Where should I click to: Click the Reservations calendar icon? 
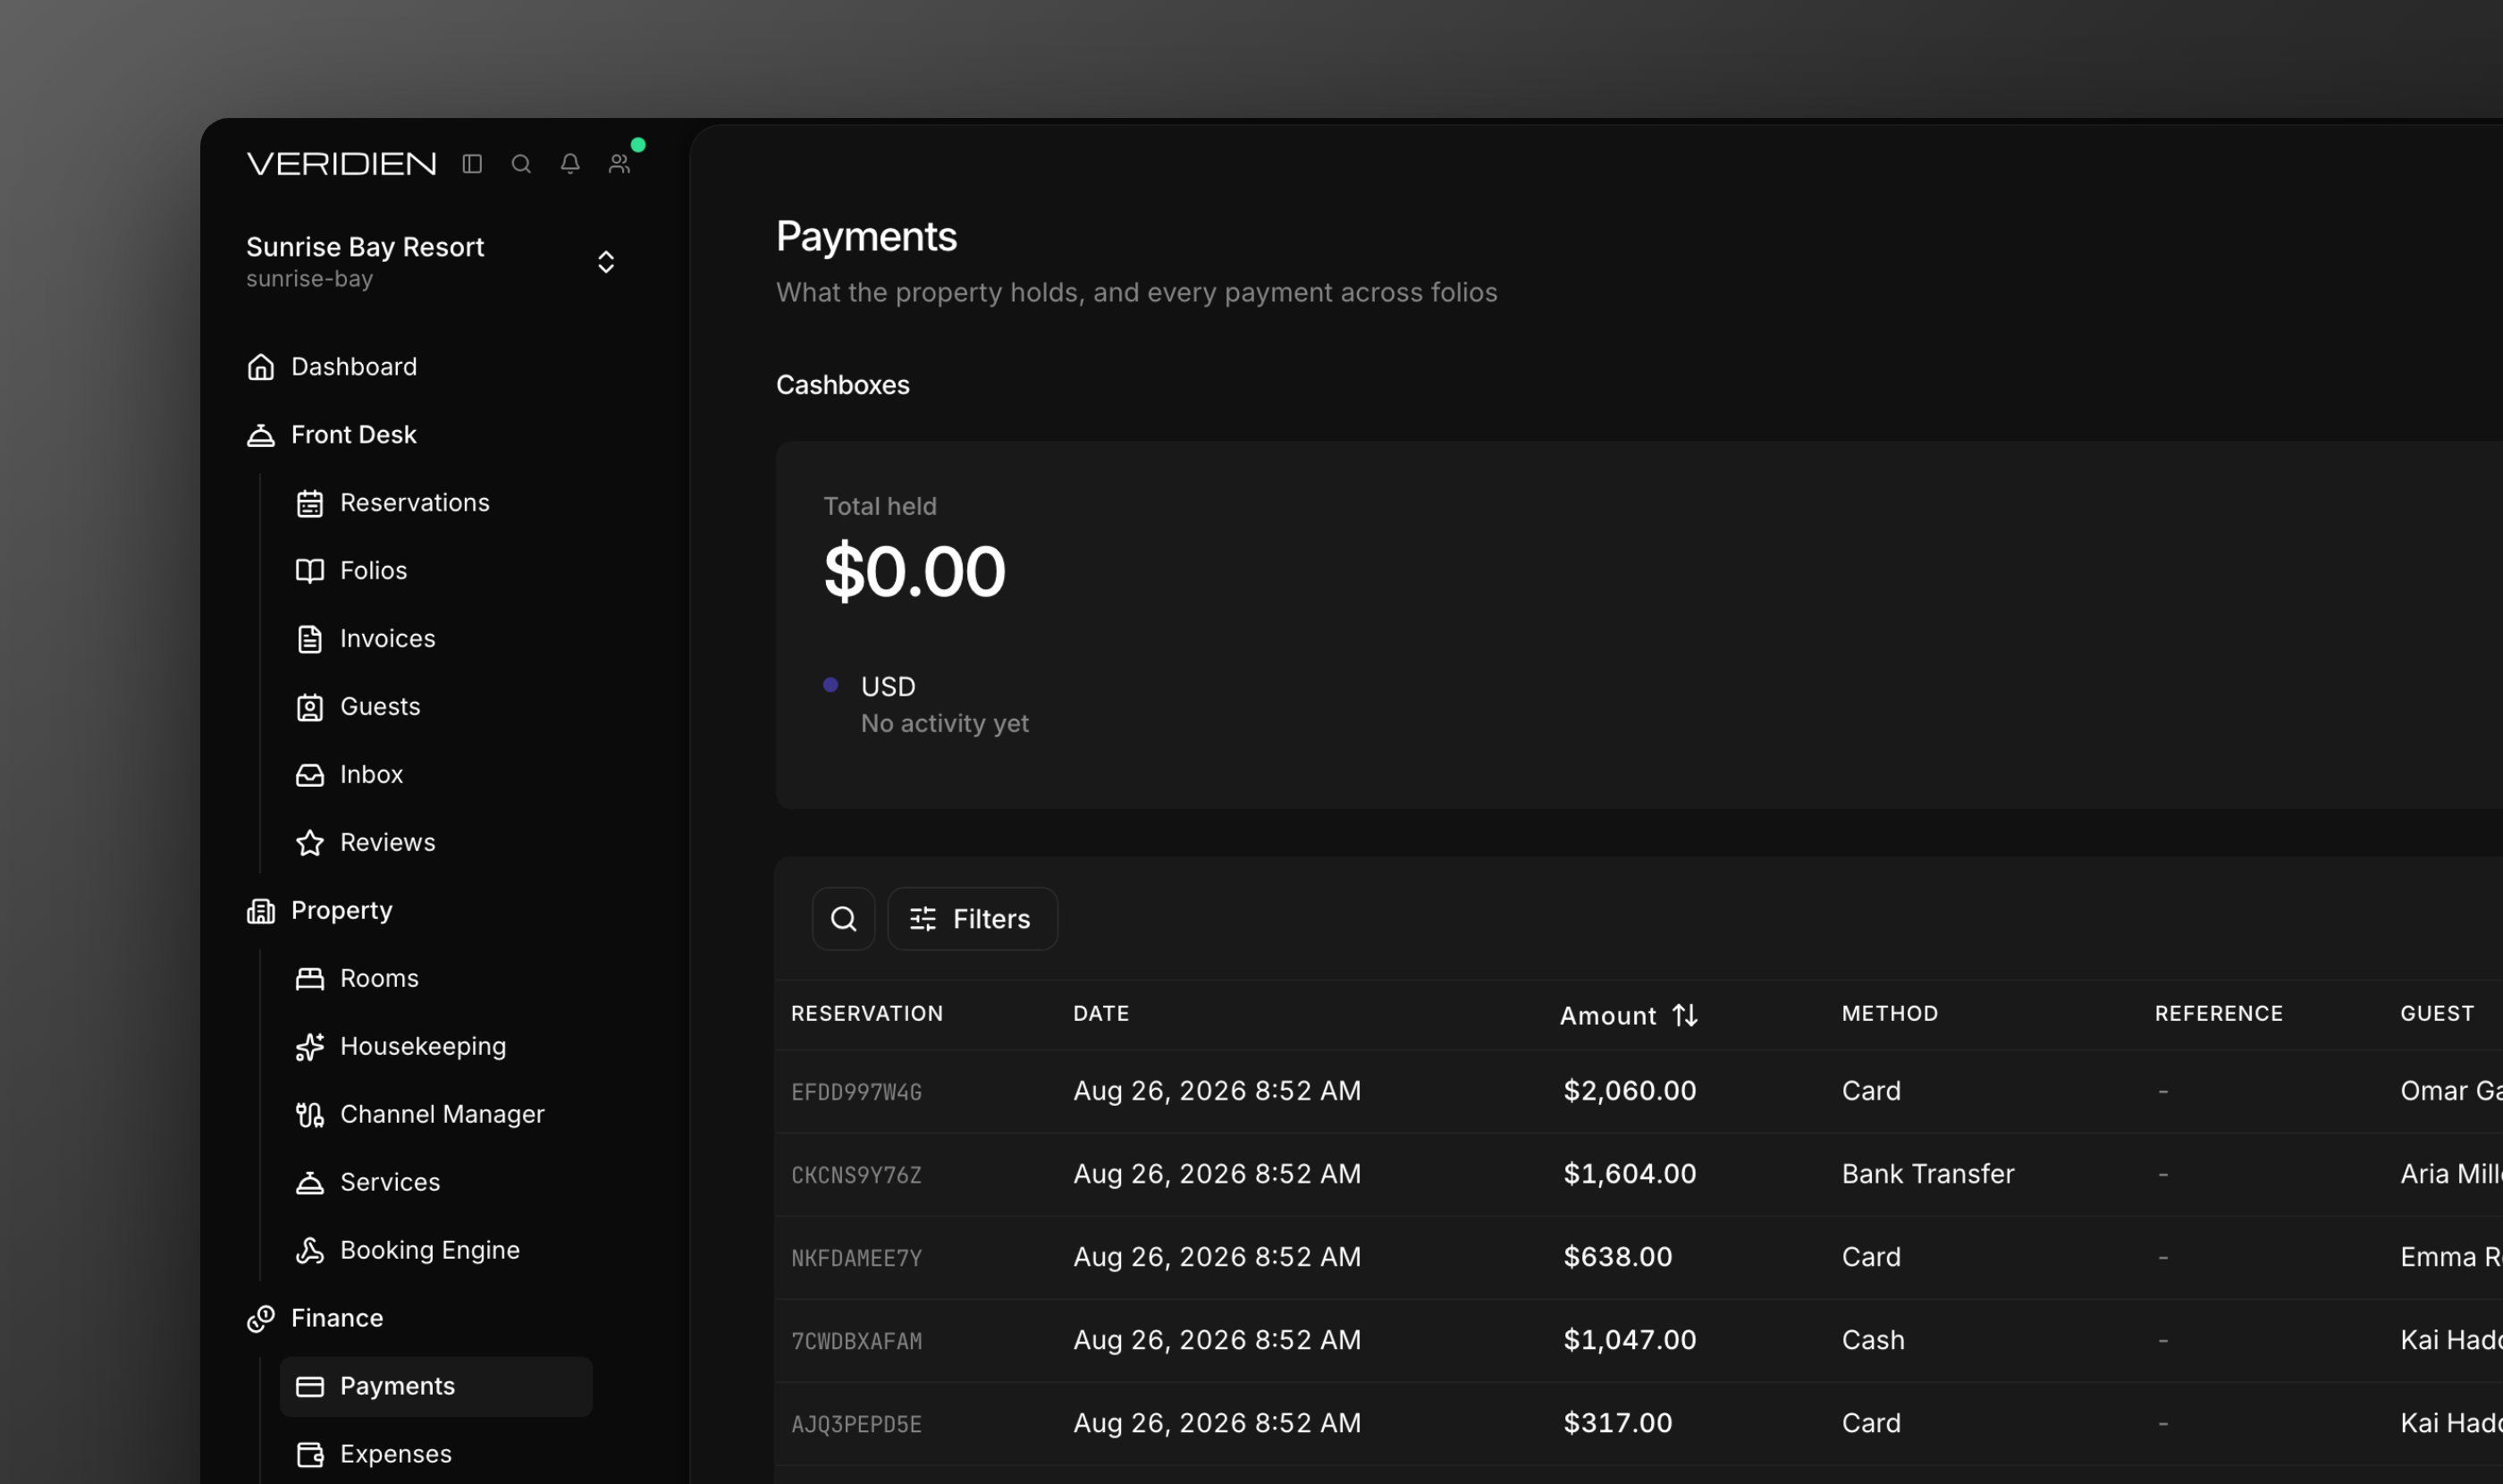(x=310, y=503)
